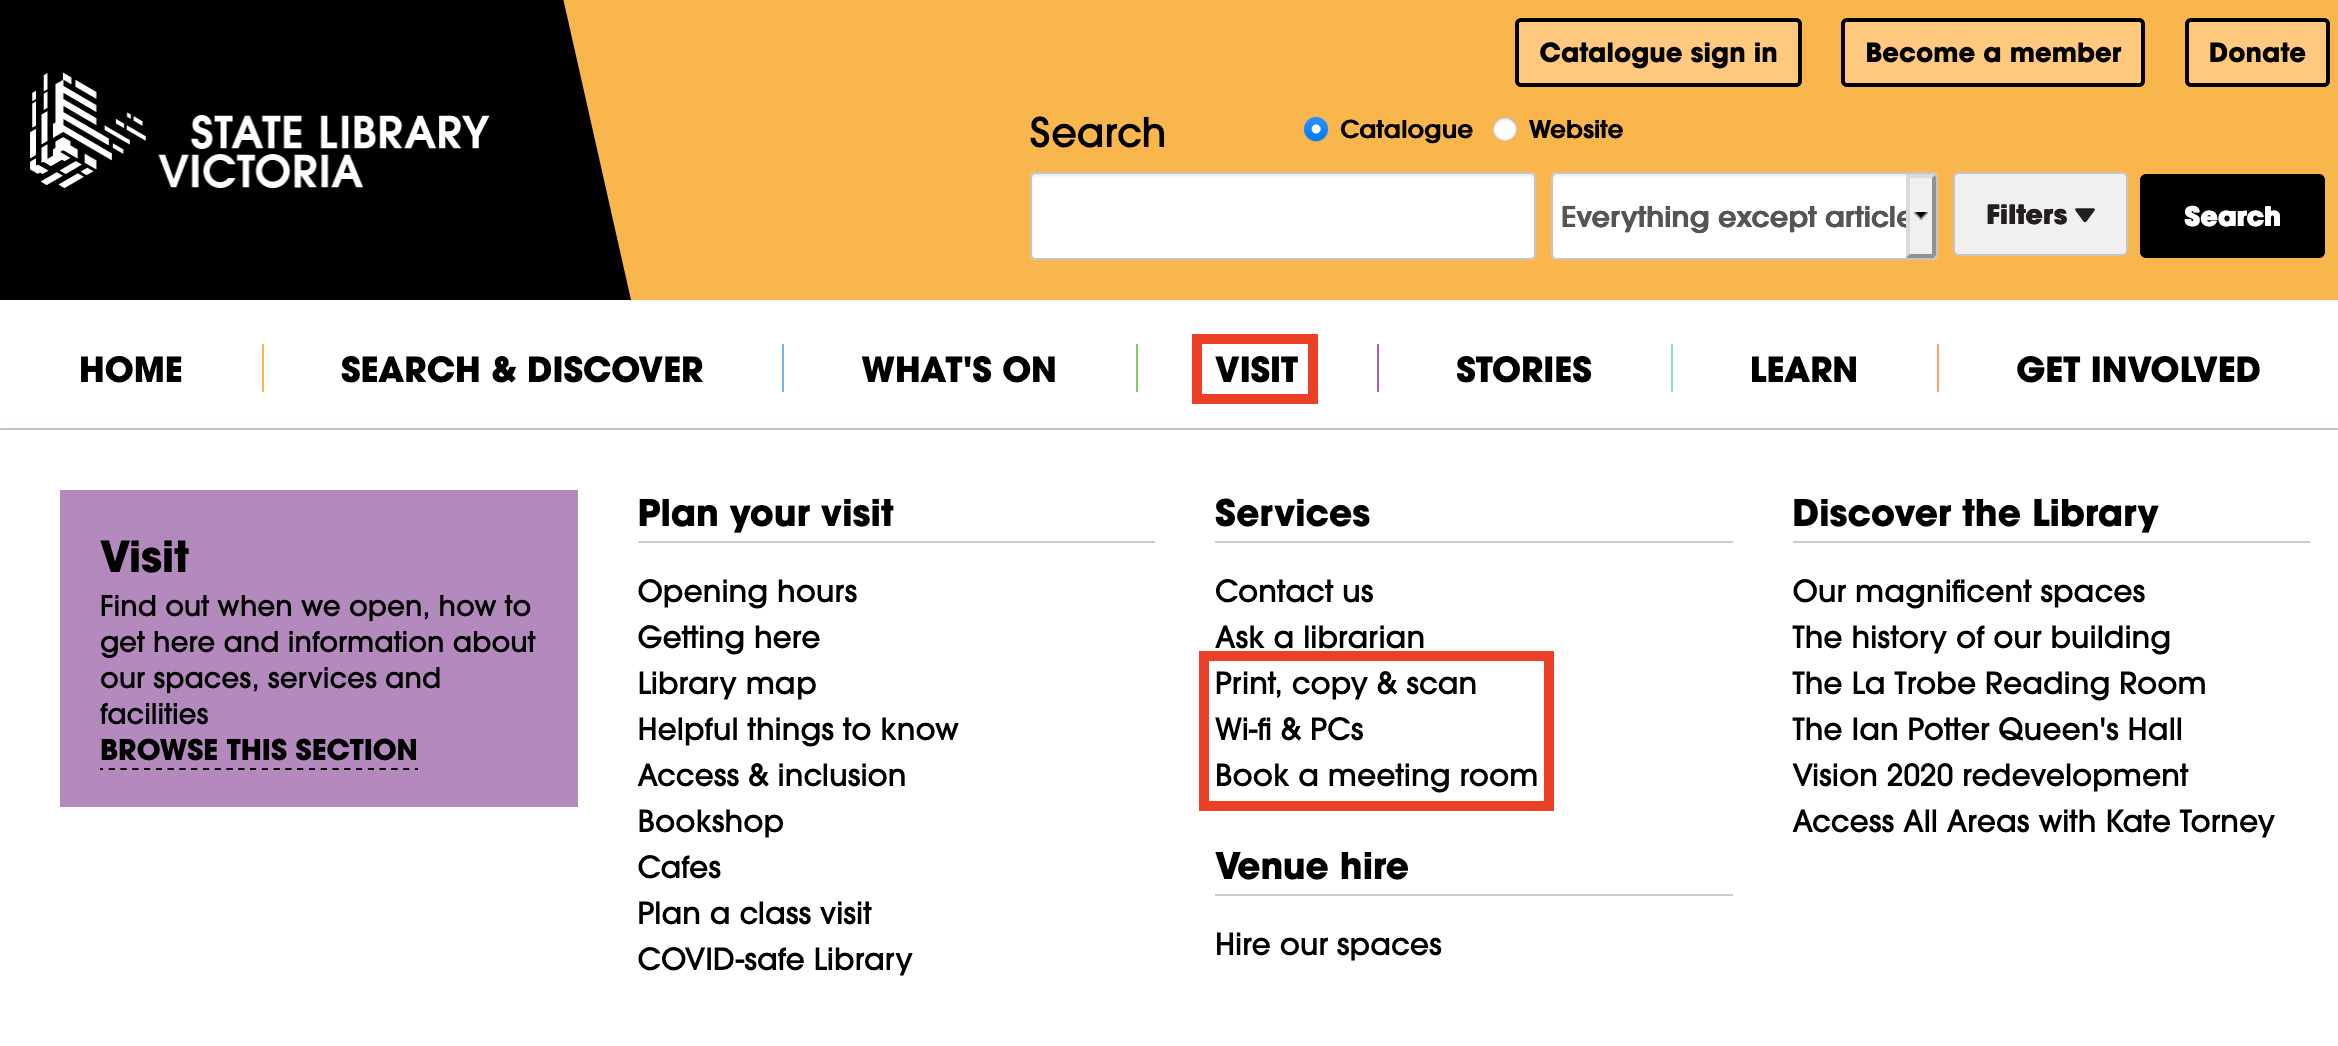Click BROWSE THIS SECTION link

pyautogui.click(x=258, y=750)
